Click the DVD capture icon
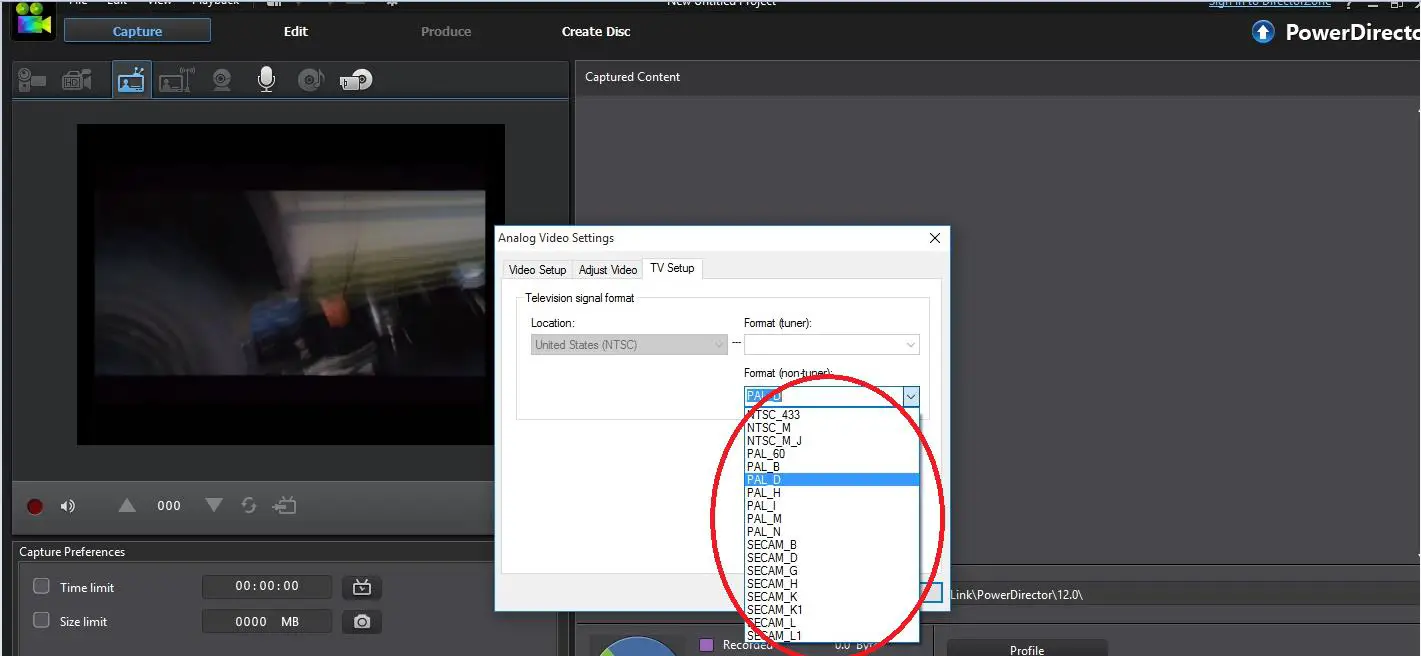Viewport: 1421px width, 656px height. (x=355, y=79)
